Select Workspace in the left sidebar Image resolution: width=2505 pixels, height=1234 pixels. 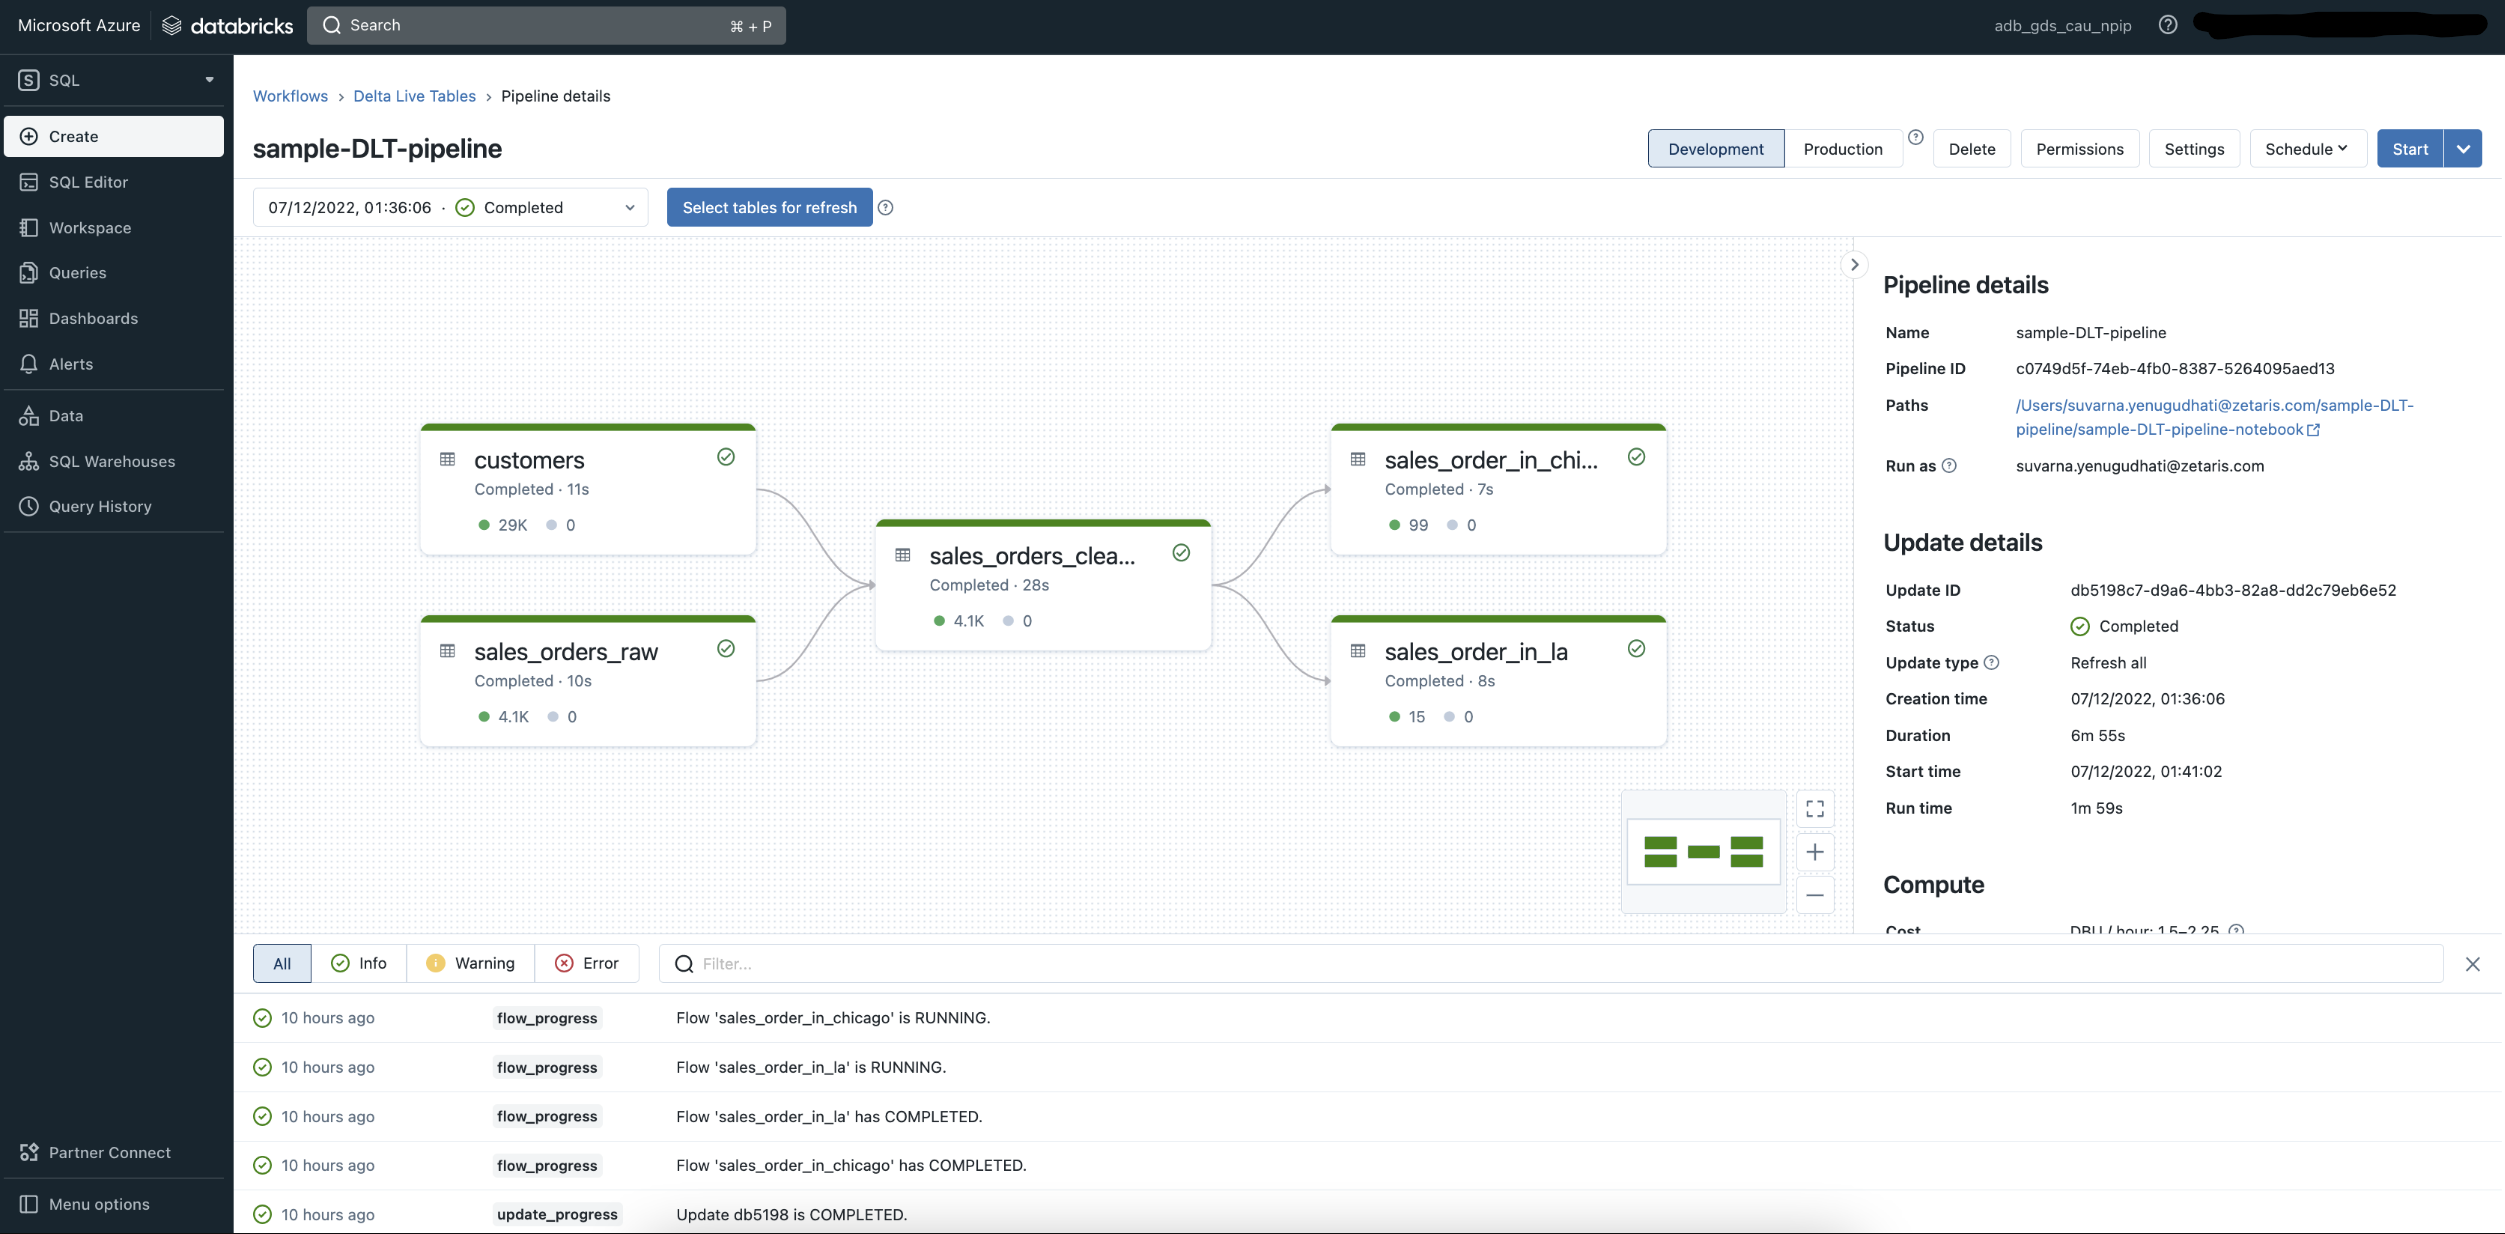point(90,227)
